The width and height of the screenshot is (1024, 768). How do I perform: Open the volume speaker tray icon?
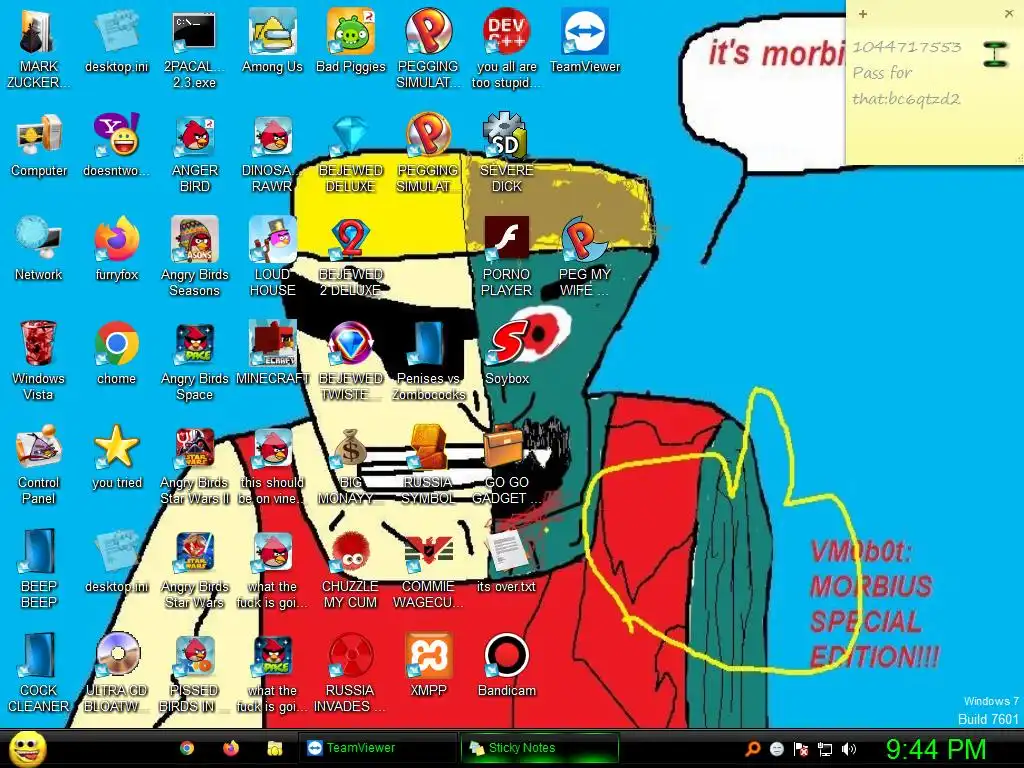click(848, 749)
